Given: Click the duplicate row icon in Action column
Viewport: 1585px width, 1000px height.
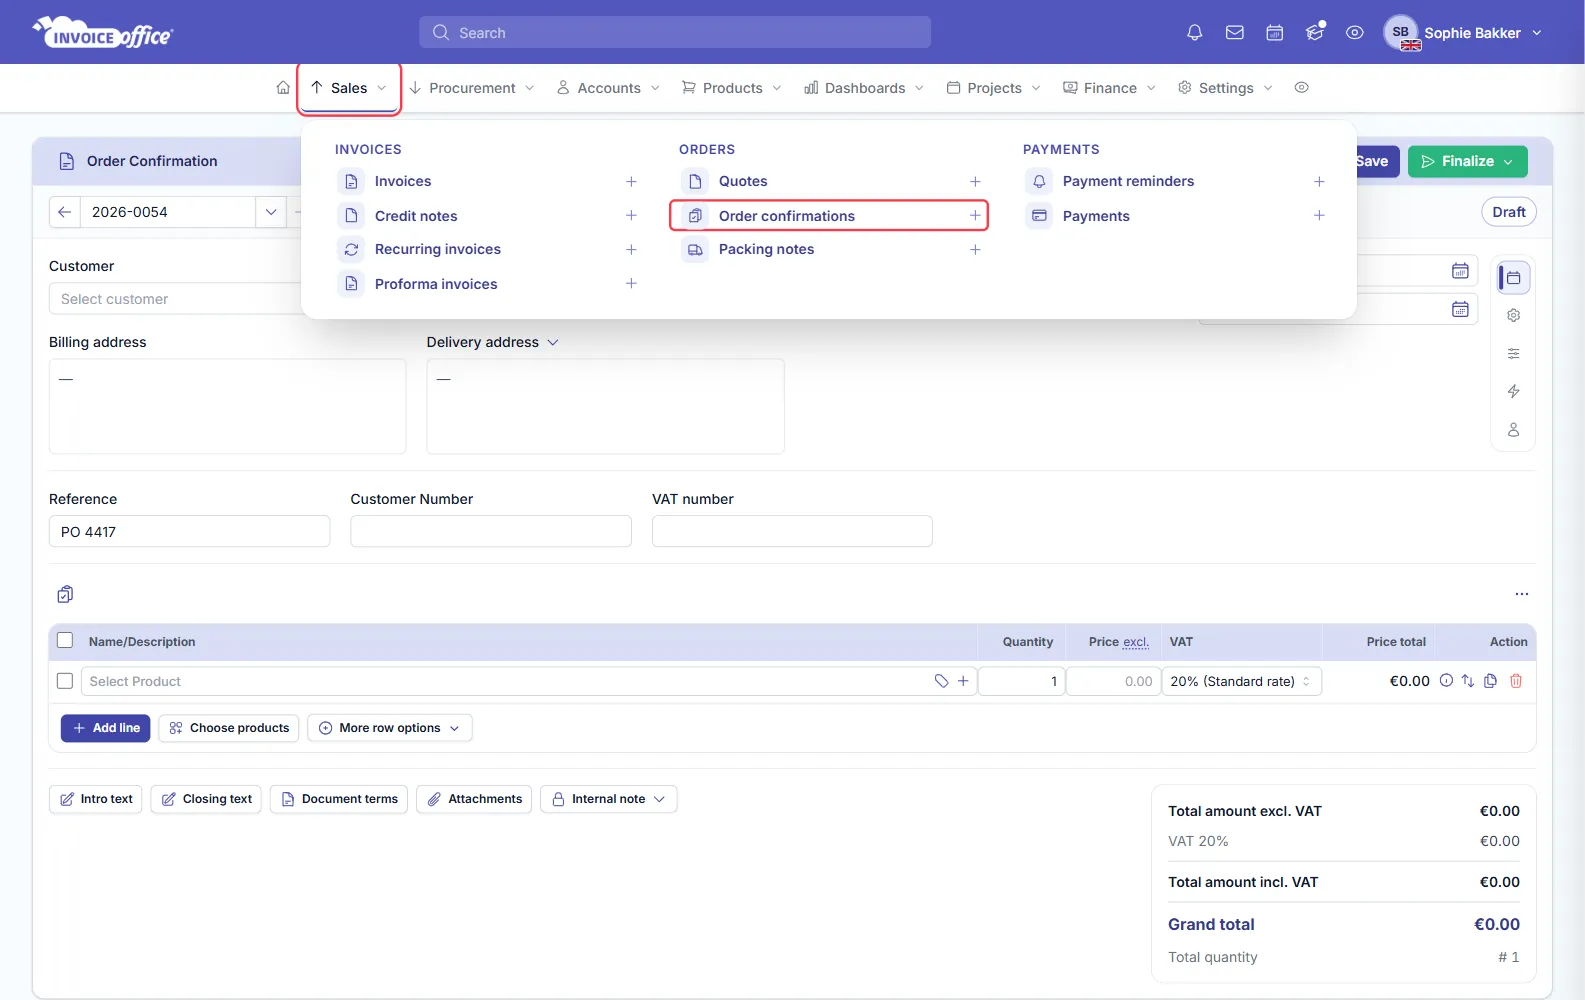Looking at the screenshot, I should click(x=1490, y=681).
